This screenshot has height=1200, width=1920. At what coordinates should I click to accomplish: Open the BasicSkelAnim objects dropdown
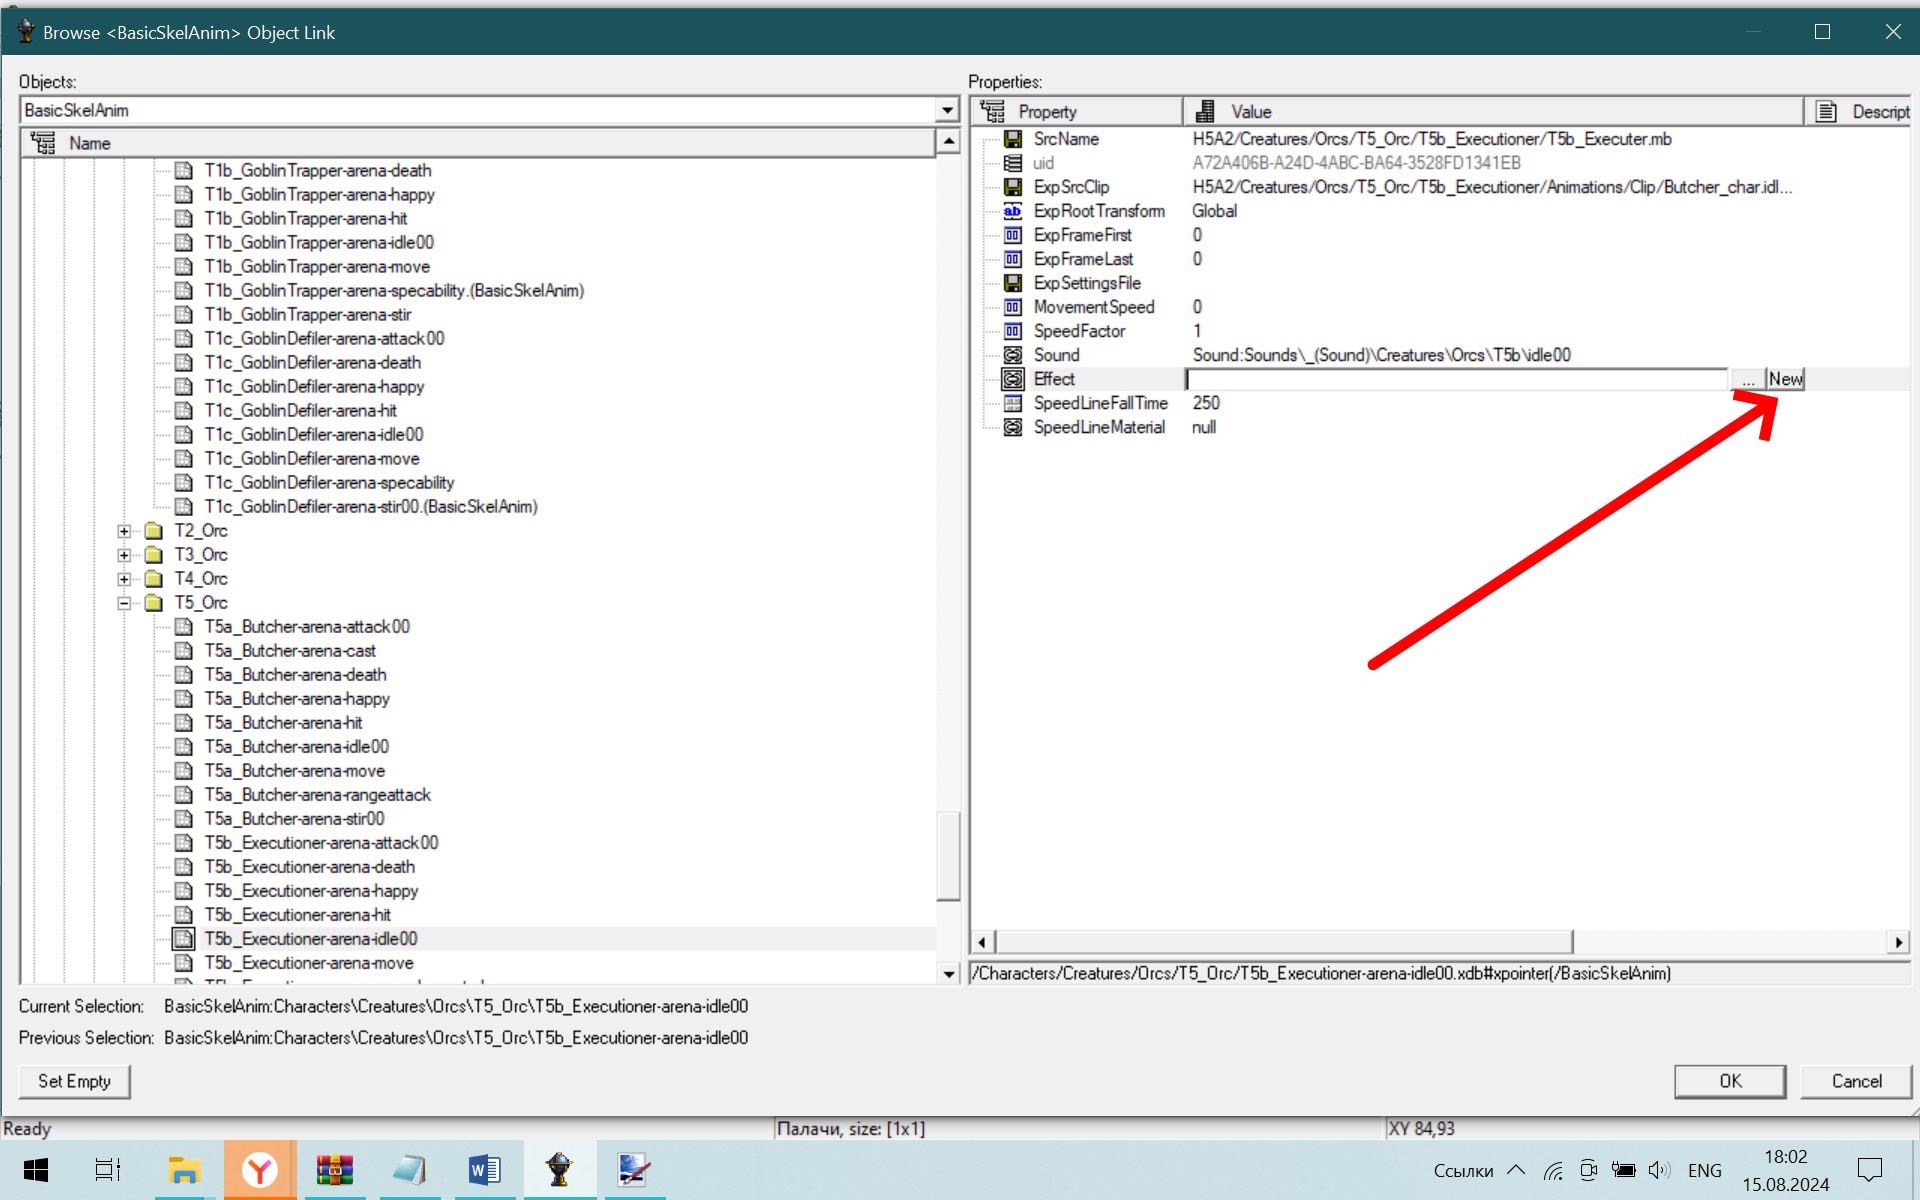947,110
